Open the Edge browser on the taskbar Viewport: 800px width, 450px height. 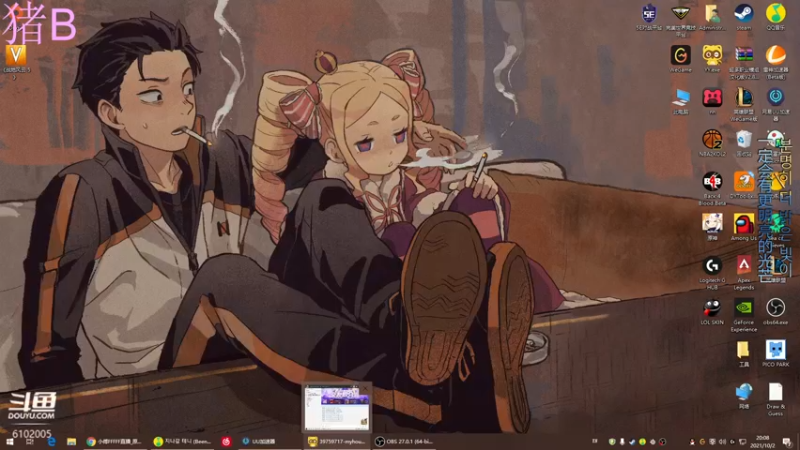click(x=51, y=442)
